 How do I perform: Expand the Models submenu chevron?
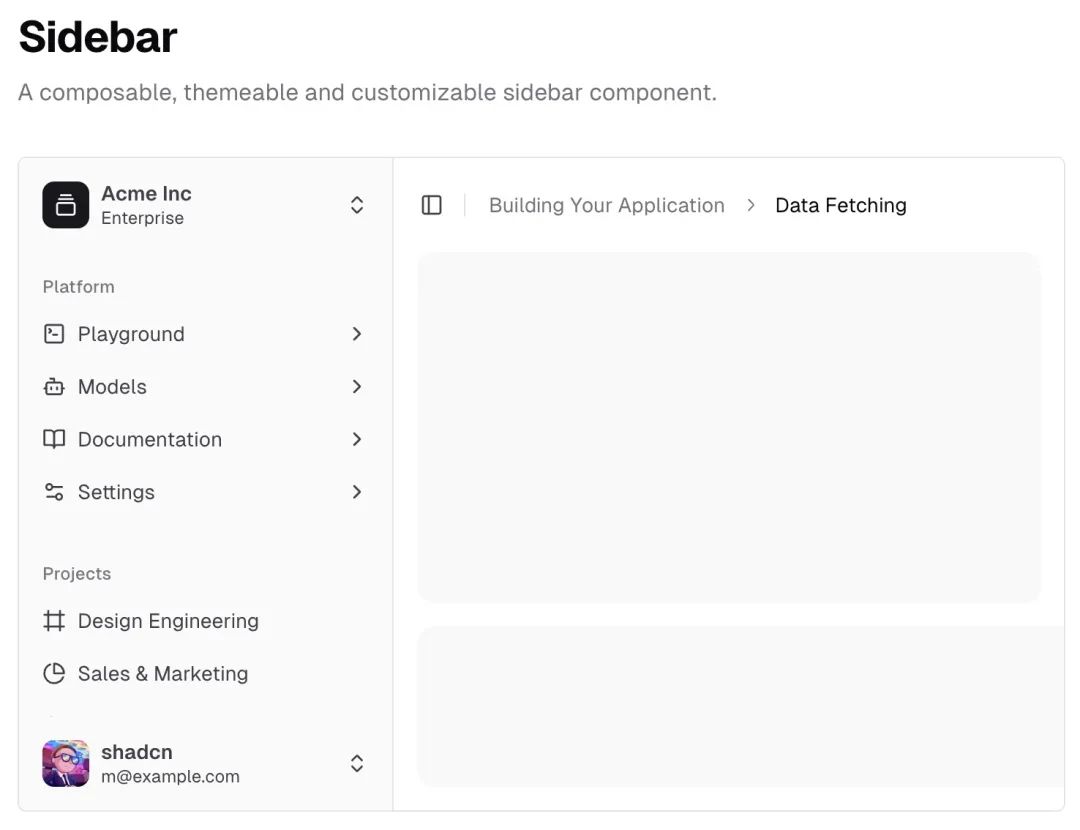(x=357, y=387)
